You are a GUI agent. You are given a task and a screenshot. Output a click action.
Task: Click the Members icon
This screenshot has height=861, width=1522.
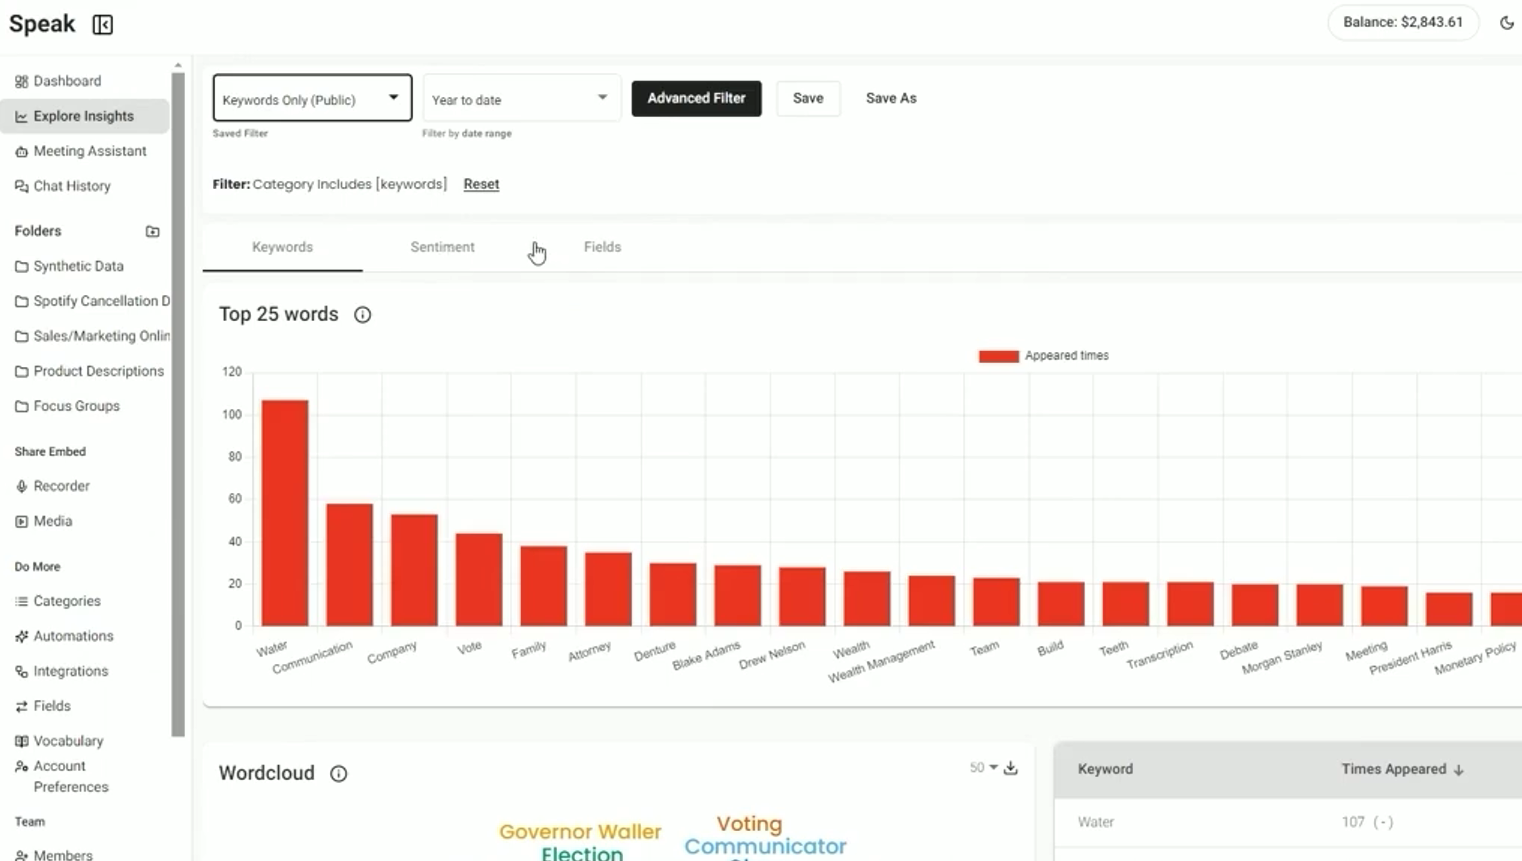point(21,855)
